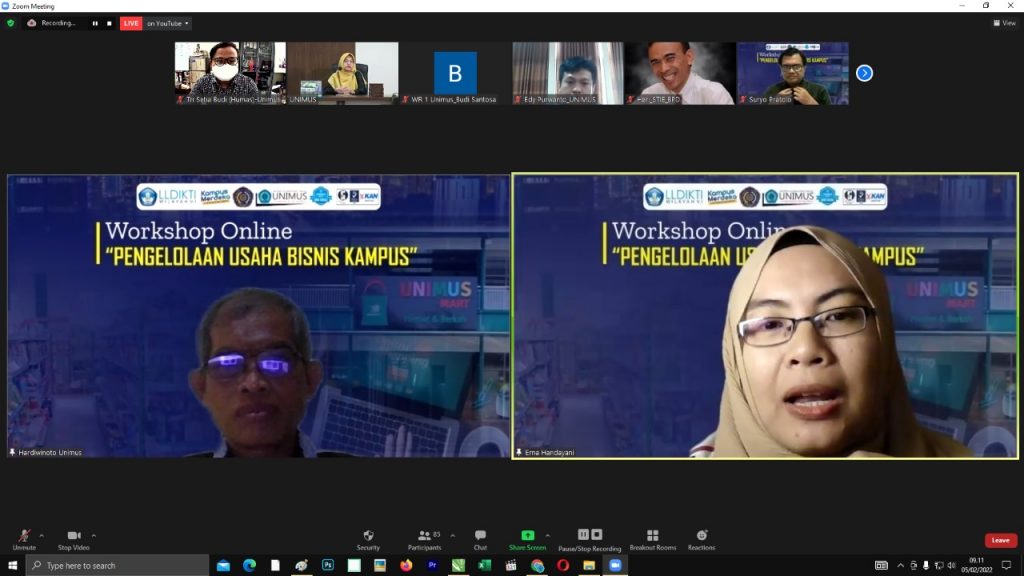Open the View menu at top right
The image size is (1024, 576).
[x=1004, y=23]
